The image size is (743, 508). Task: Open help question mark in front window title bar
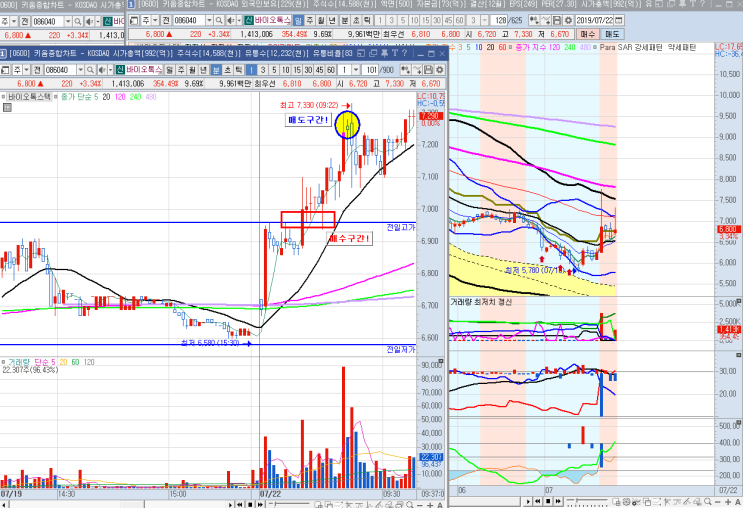pos(404,53)
